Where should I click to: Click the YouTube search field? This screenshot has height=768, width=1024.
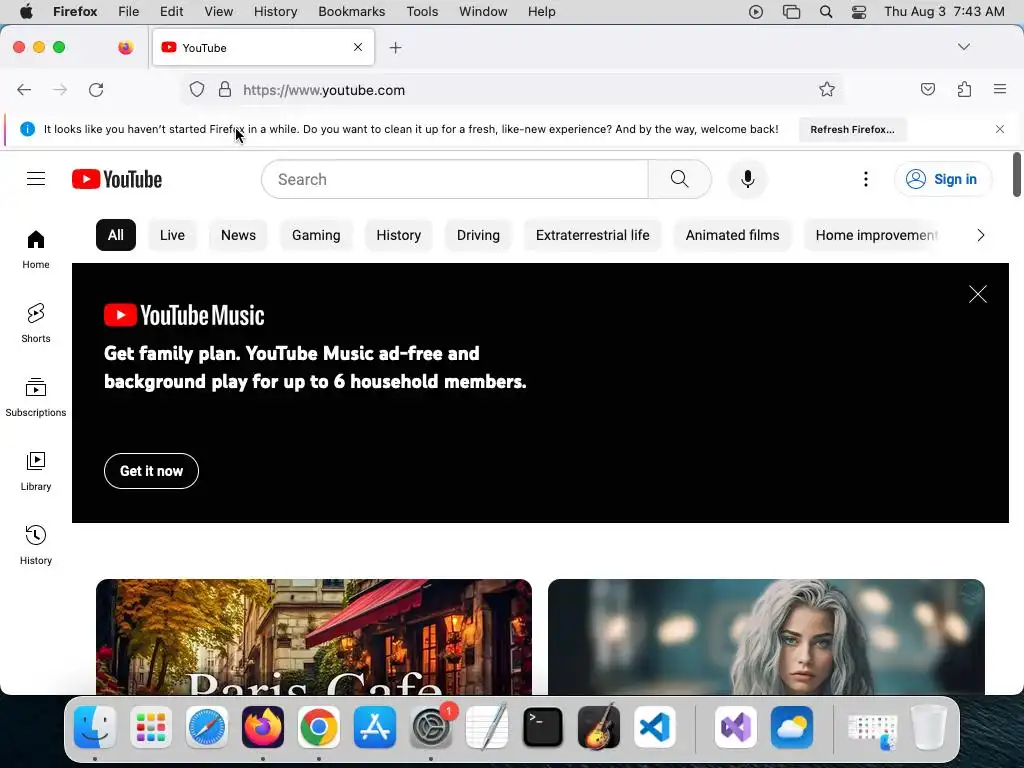tap(455, 179)
